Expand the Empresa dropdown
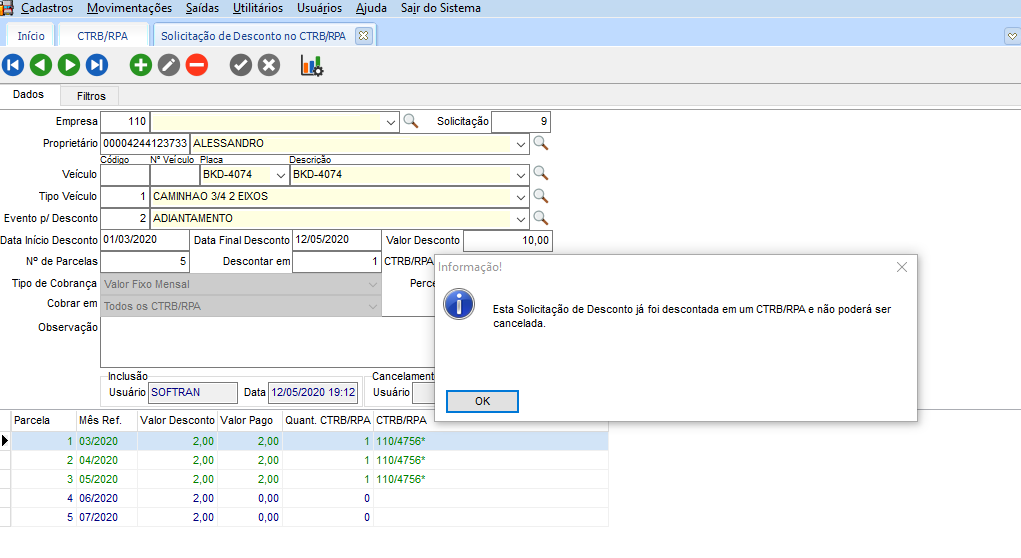 (390, 122)
